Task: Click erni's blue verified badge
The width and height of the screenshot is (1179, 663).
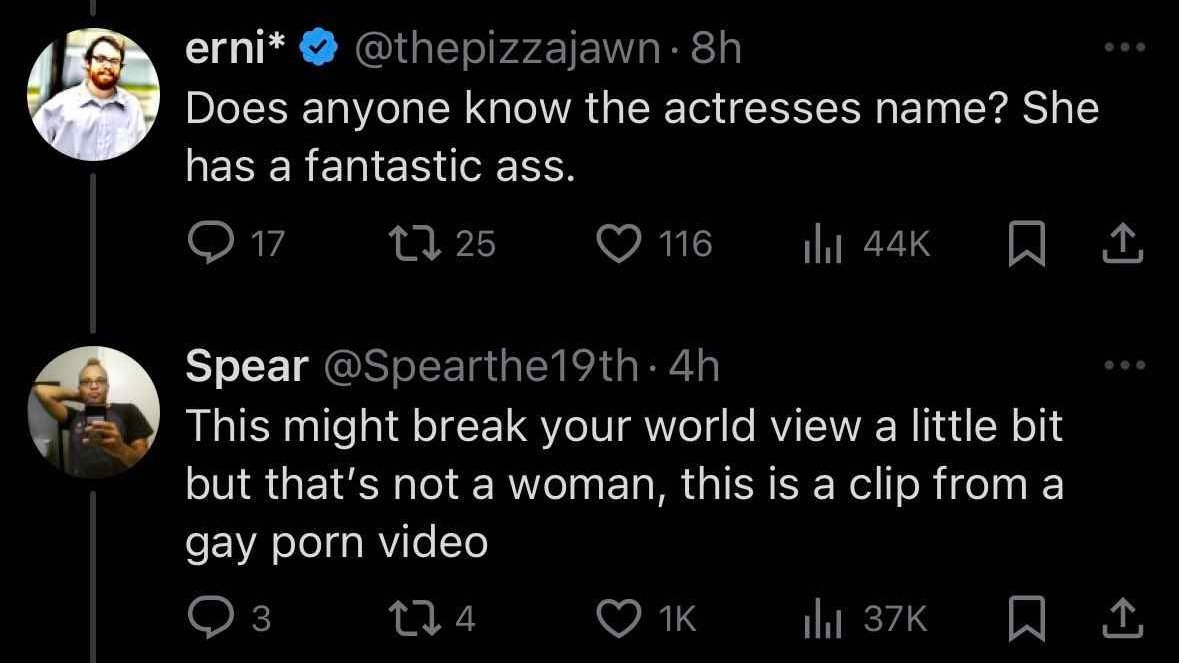Action: pyautogui.click(x=317, y=50)
